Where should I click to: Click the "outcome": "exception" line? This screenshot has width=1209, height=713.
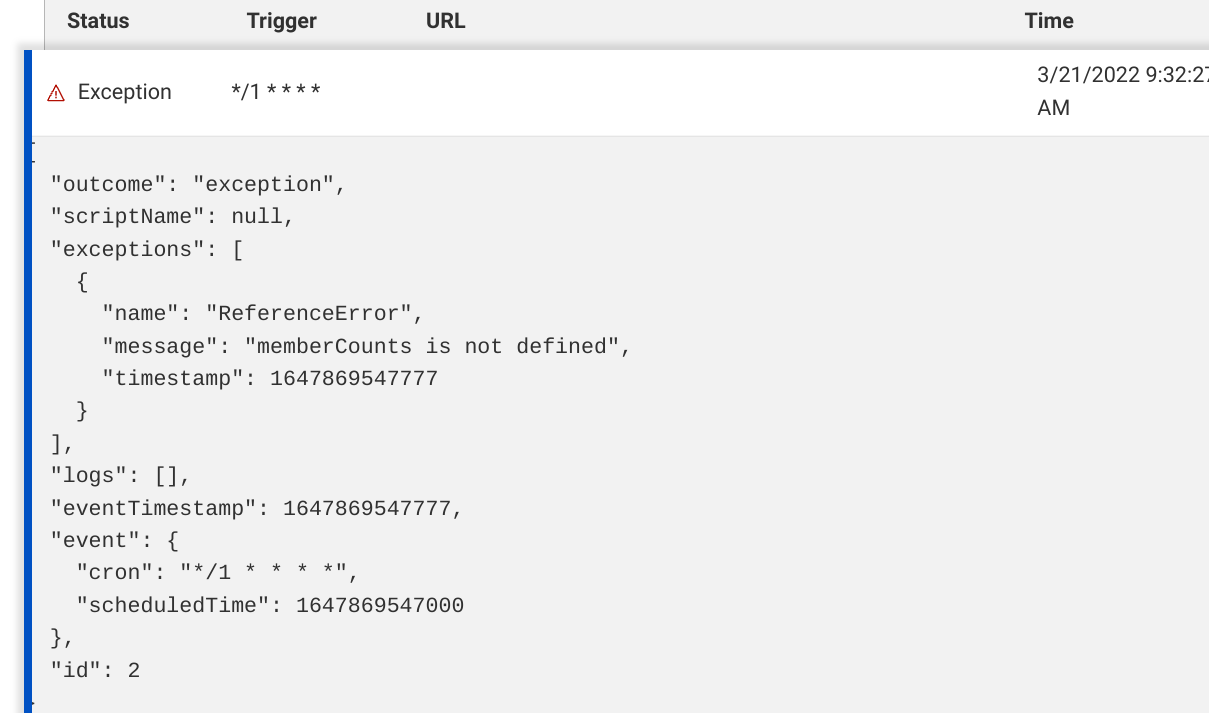(x=198, y=185)
